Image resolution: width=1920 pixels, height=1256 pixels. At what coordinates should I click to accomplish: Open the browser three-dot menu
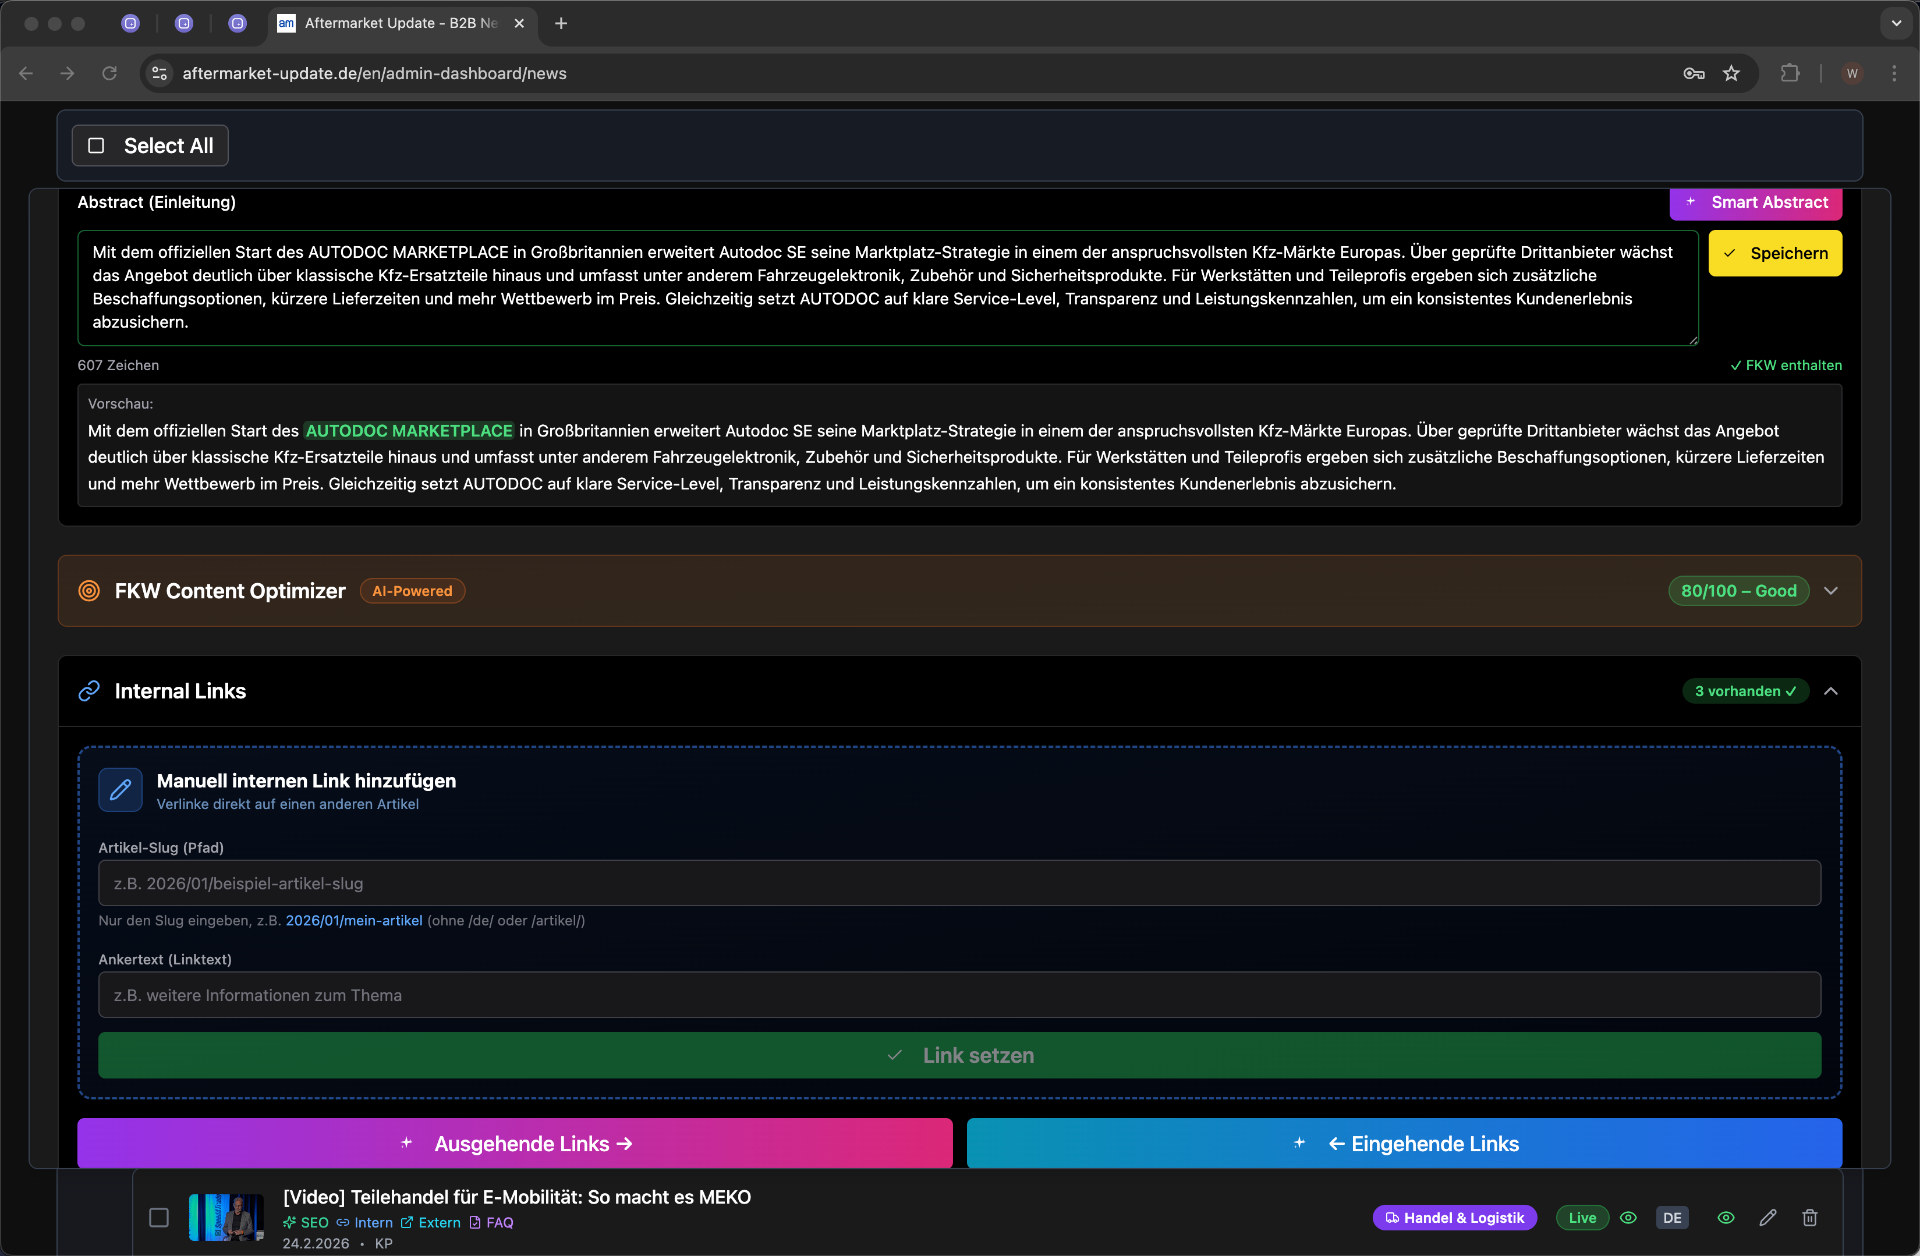coord(1894,73)
